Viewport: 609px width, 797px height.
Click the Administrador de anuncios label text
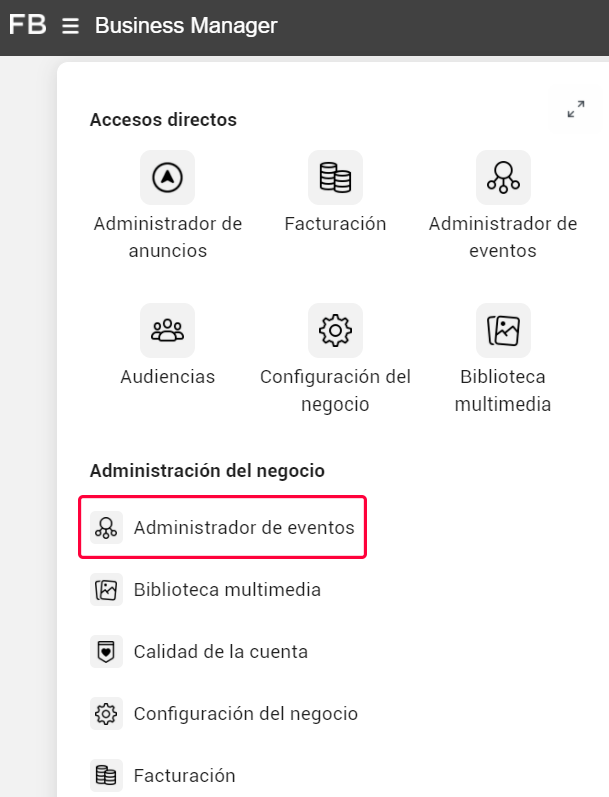pyautogui.click(x=168, y=237)
